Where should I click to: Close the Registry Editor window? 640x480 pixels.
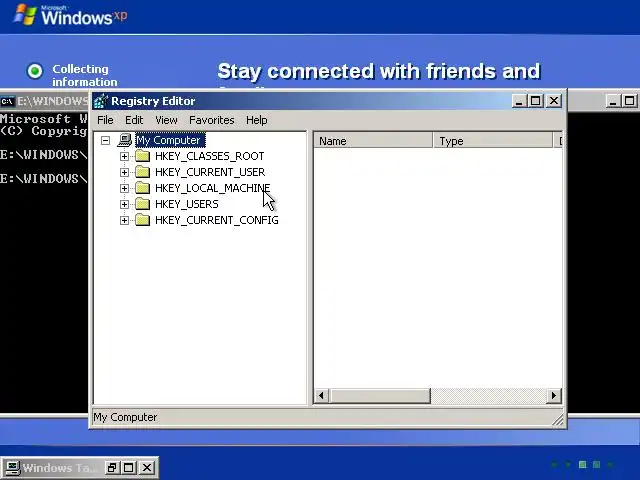(554, 101)
